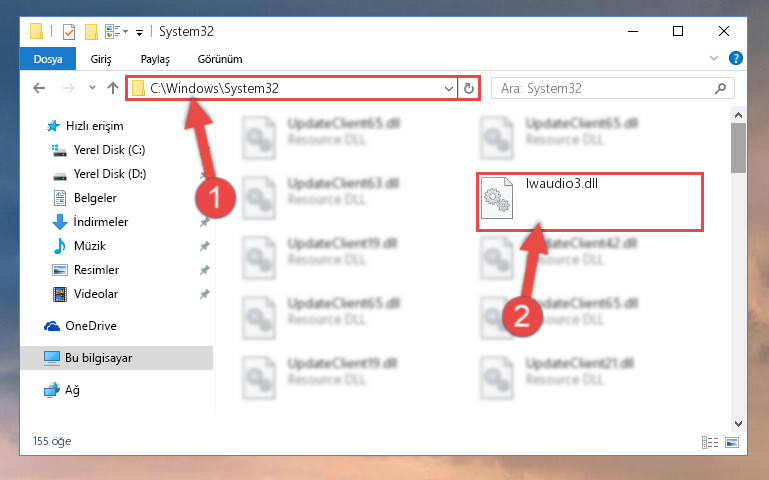This screenshot has height=480, width=769.
Task: Expand the address bar history dropdown
Action: pos(448,89)
